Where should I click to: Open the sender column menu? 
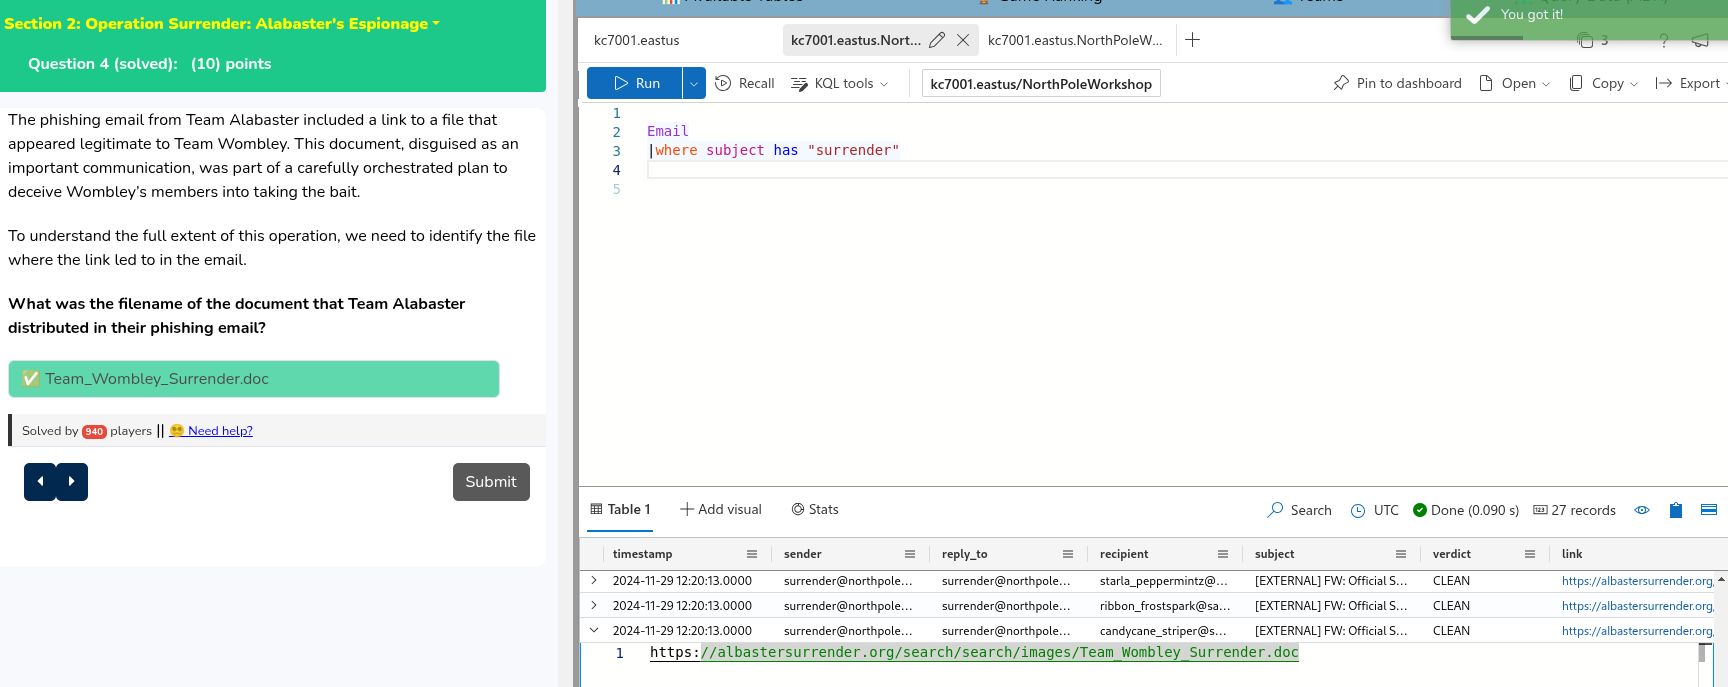(910, 554)
